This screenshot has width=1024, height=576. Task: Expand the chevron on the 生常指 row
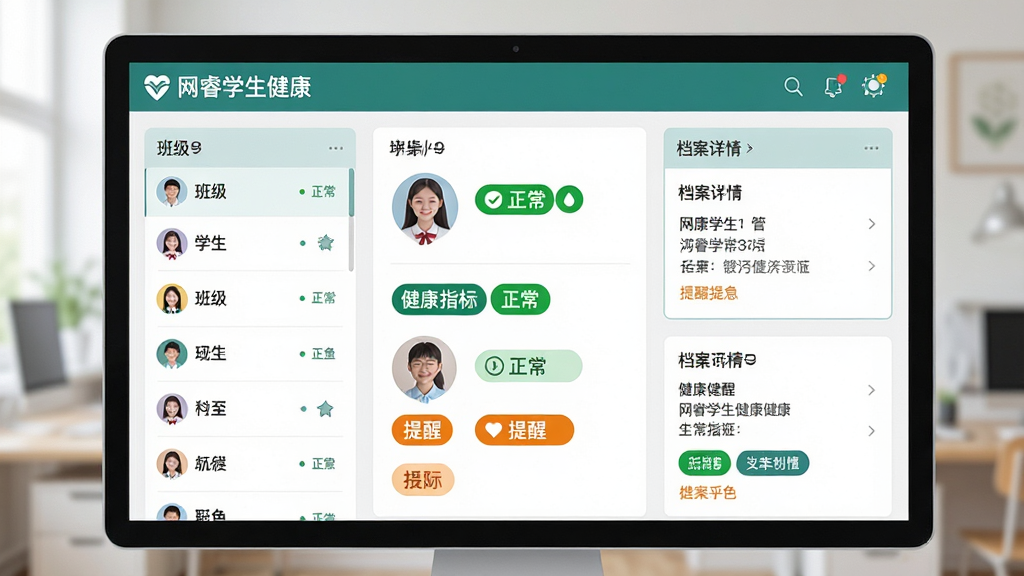pos(872,431)
